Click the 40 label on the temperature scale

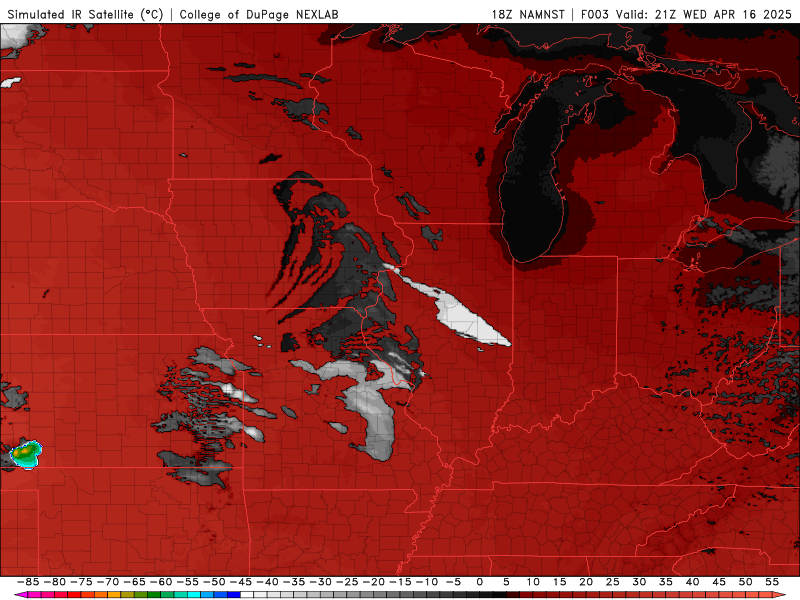click(692, 582)
